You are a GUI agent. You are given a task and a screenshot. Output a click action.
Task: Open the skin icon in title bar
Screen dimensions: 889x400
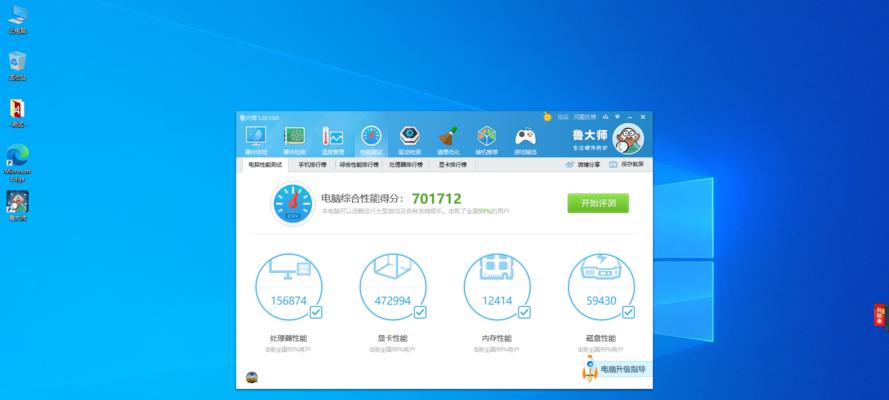[606, 117]
